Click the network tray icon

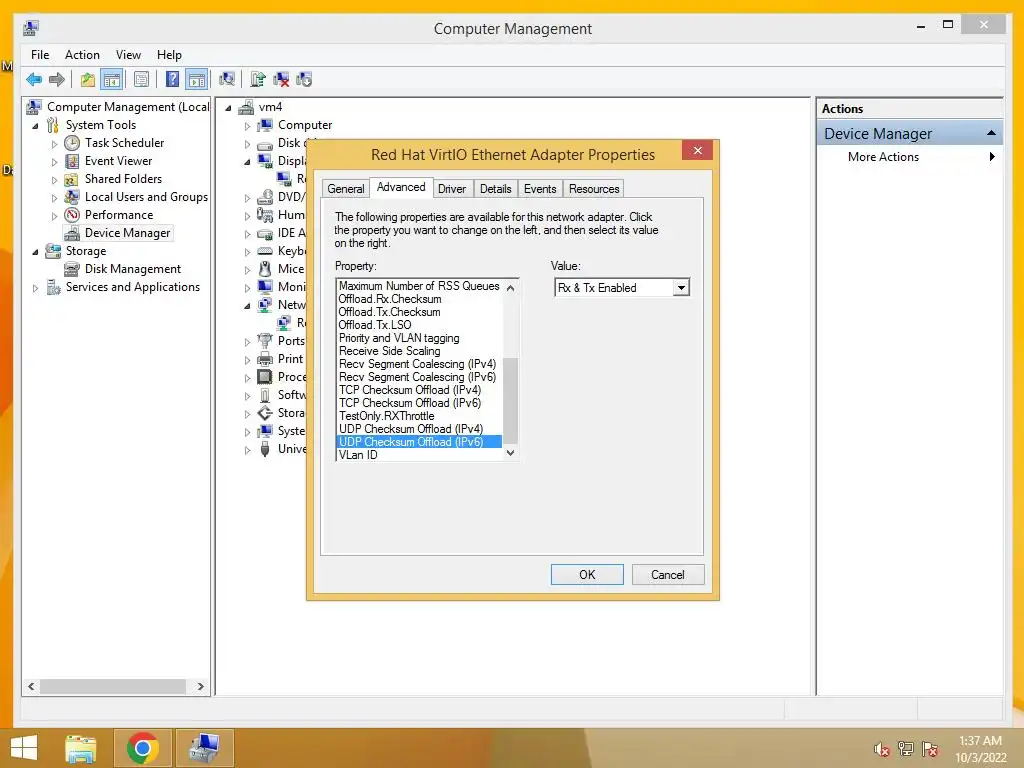click(906, 749)
